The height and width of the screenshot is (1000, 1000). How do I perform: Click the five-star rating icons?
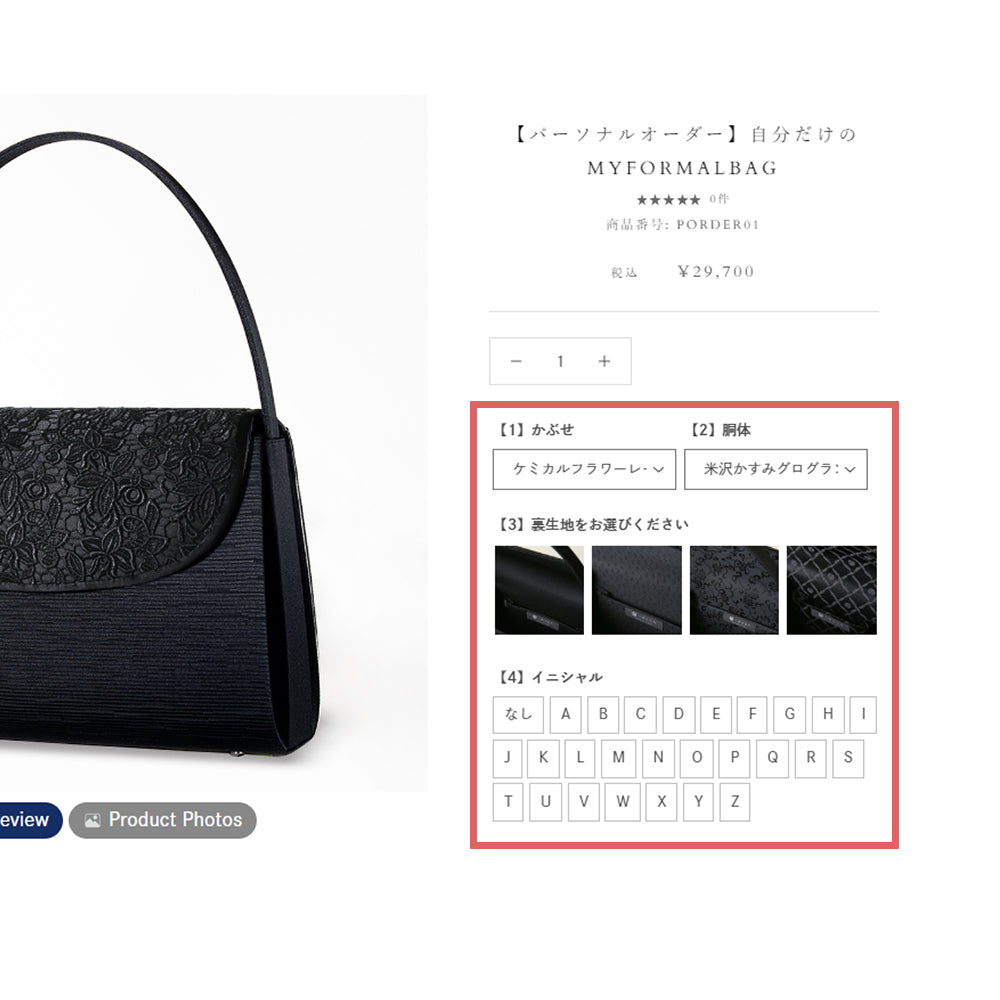pyautogui.click(x=668, y=200)
